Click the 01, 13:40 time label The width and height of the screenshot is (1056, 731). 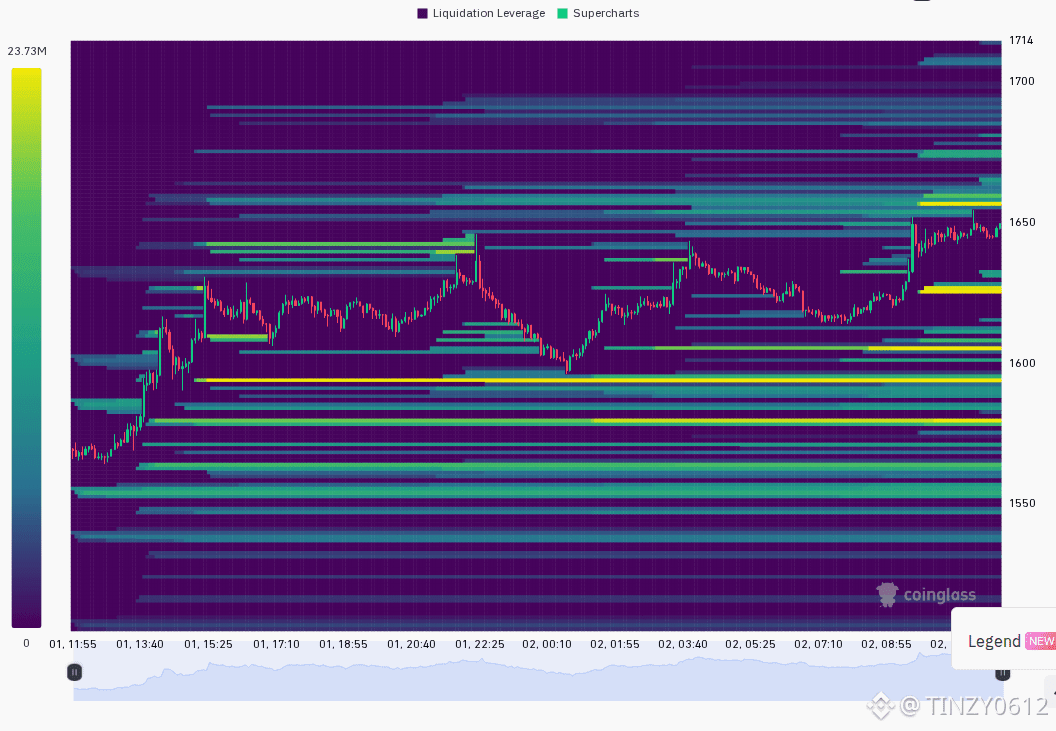point(140,644)
